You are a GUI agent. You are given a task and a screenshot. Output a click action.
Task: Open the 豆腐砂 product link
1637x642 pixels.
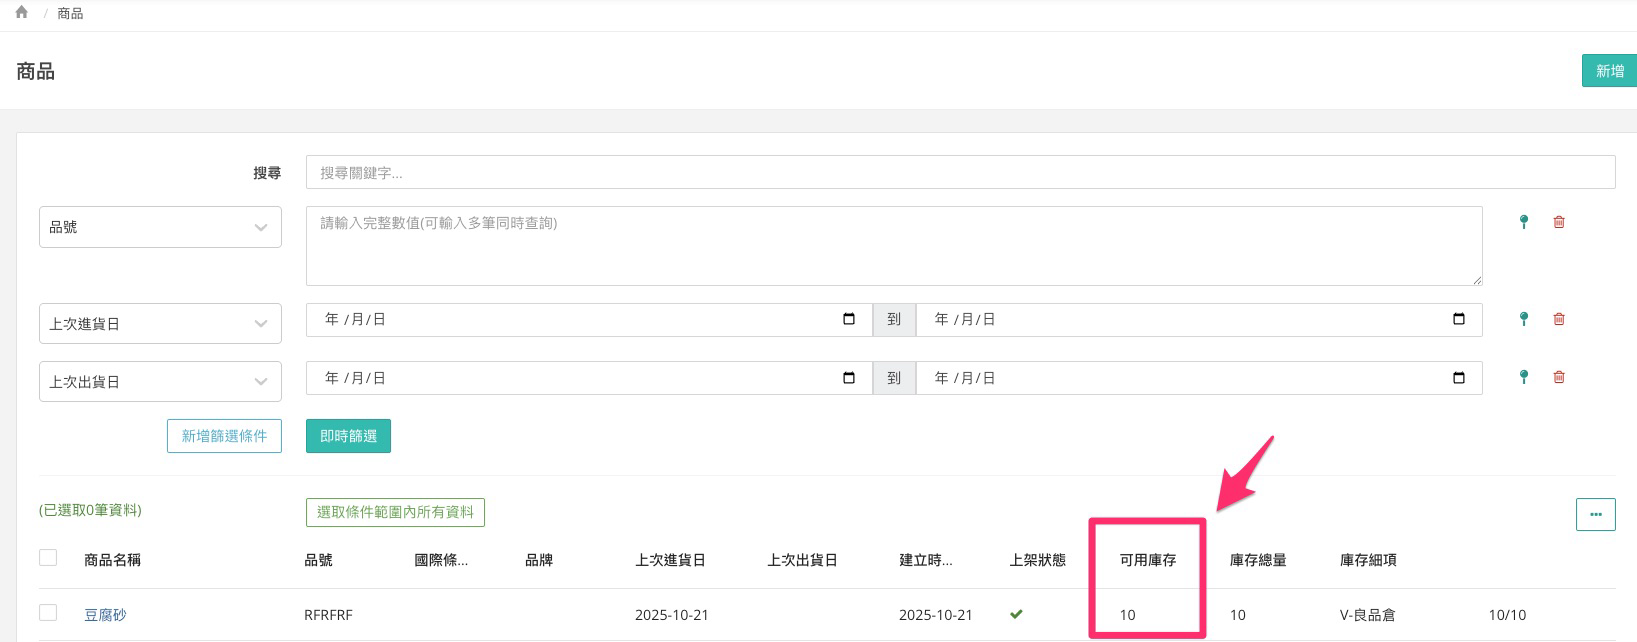(x=105, y=615)
